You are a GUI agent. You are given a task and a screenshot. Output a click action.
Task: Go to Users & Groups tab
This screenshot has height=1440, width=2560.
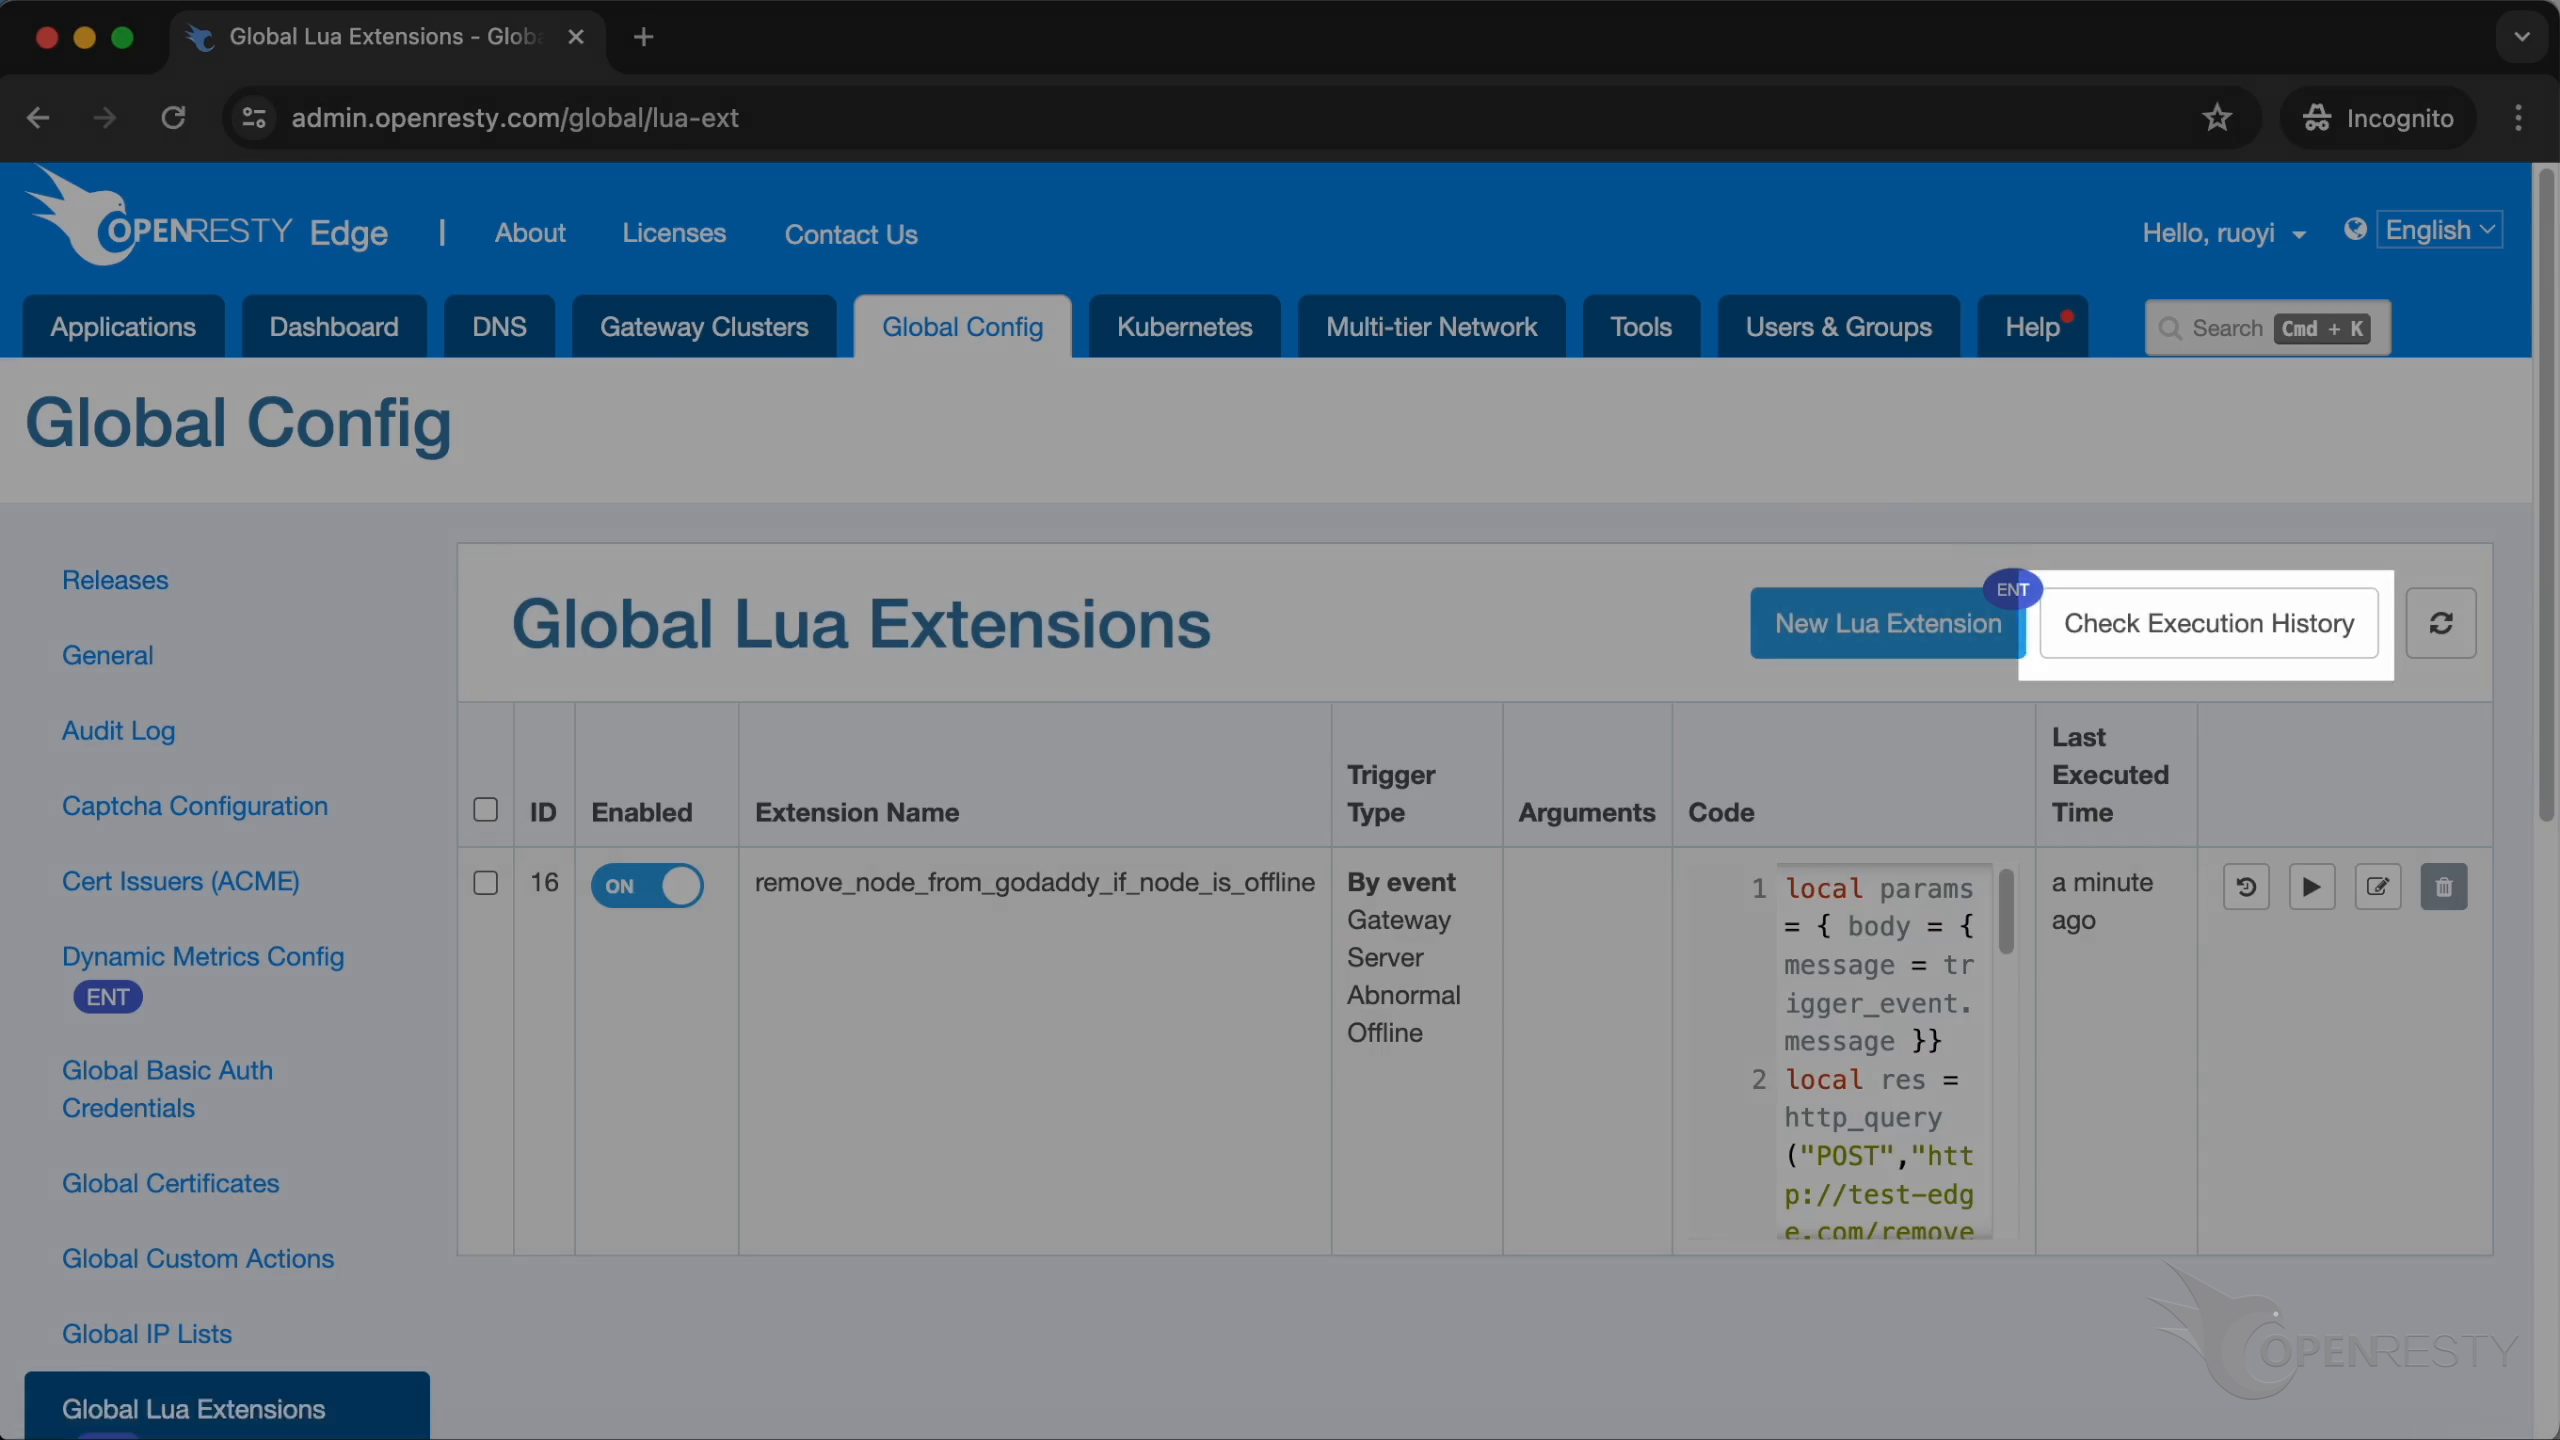pos(1838,326)
